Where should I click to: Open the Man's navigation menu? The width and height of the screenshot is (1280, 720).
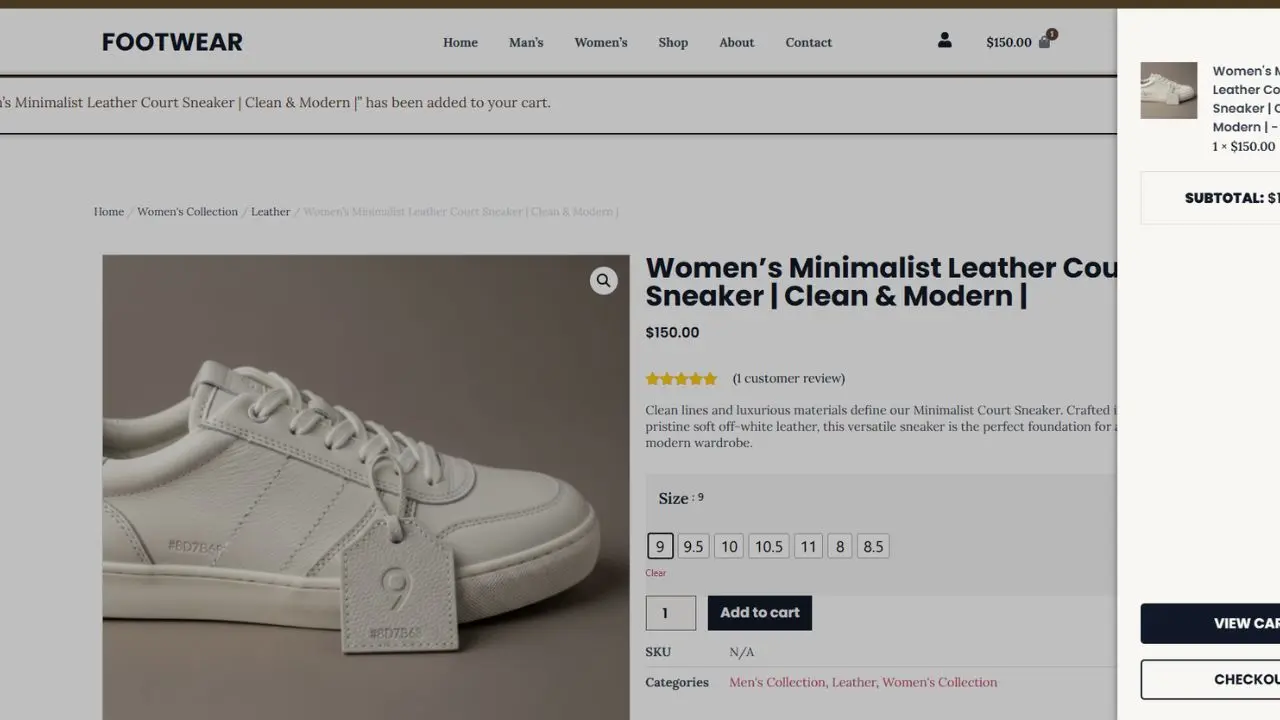tap(526, 42)
